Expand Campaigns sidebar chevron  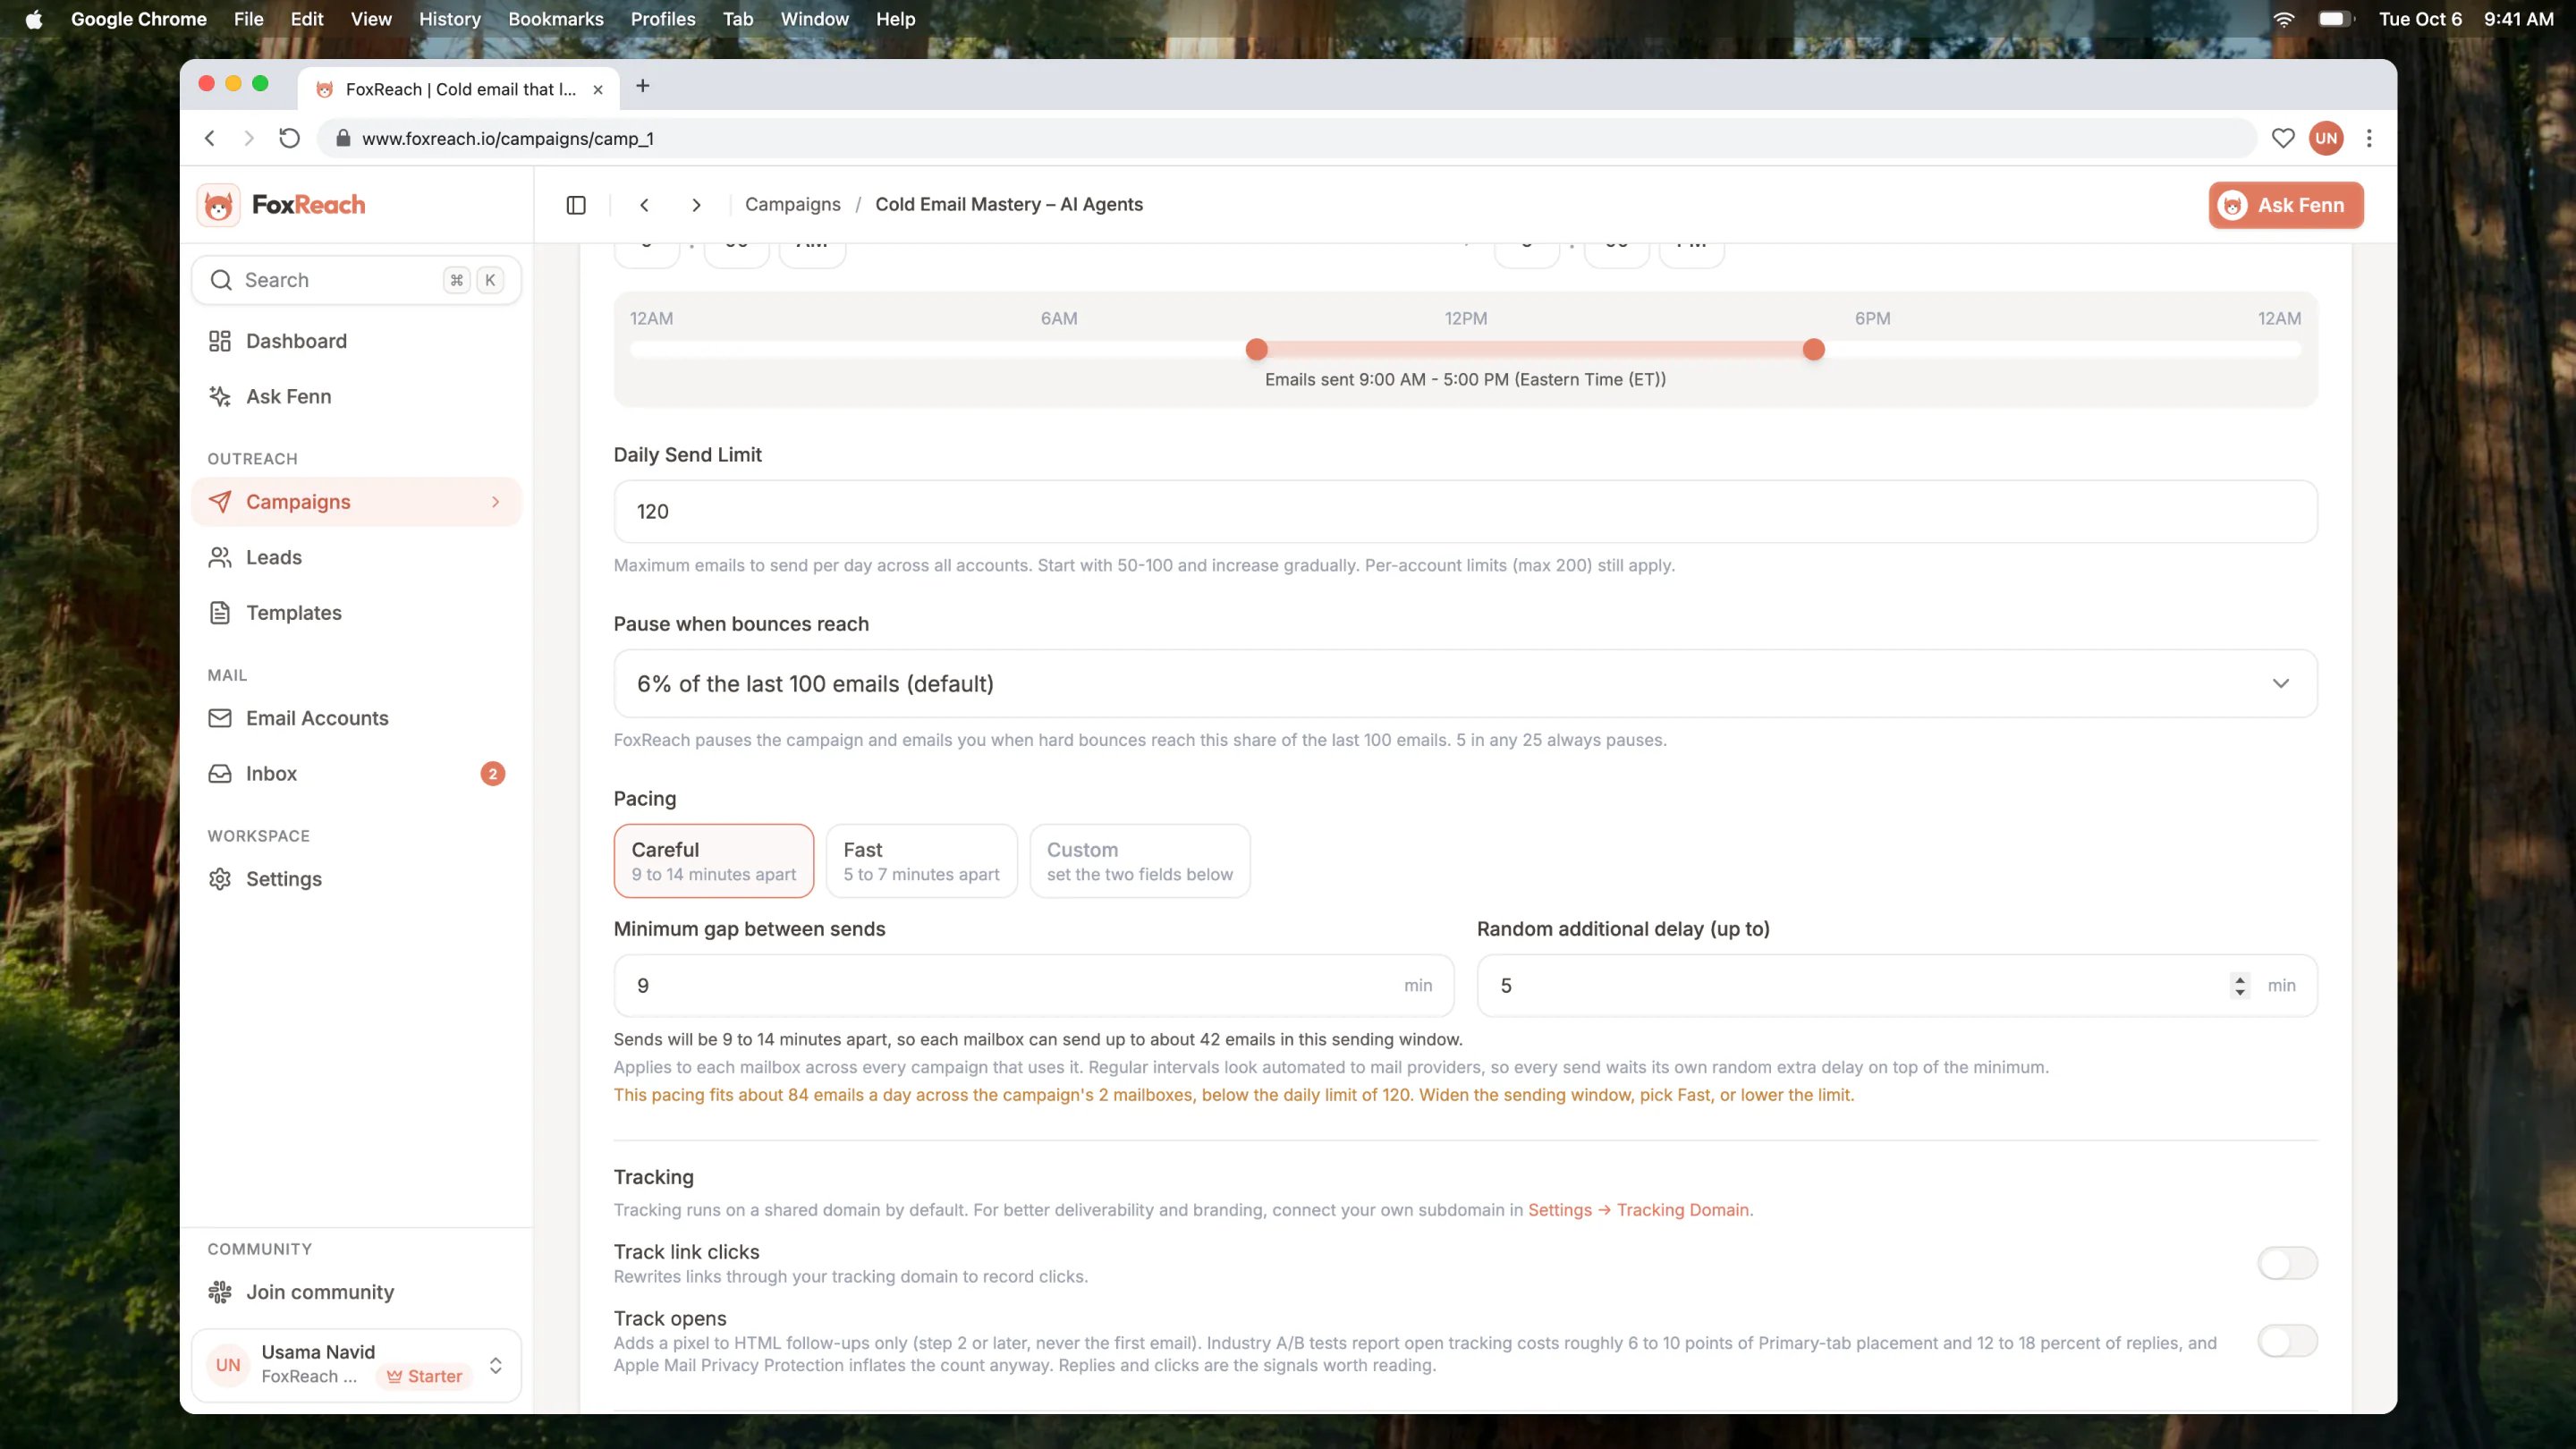pos(495,502)
